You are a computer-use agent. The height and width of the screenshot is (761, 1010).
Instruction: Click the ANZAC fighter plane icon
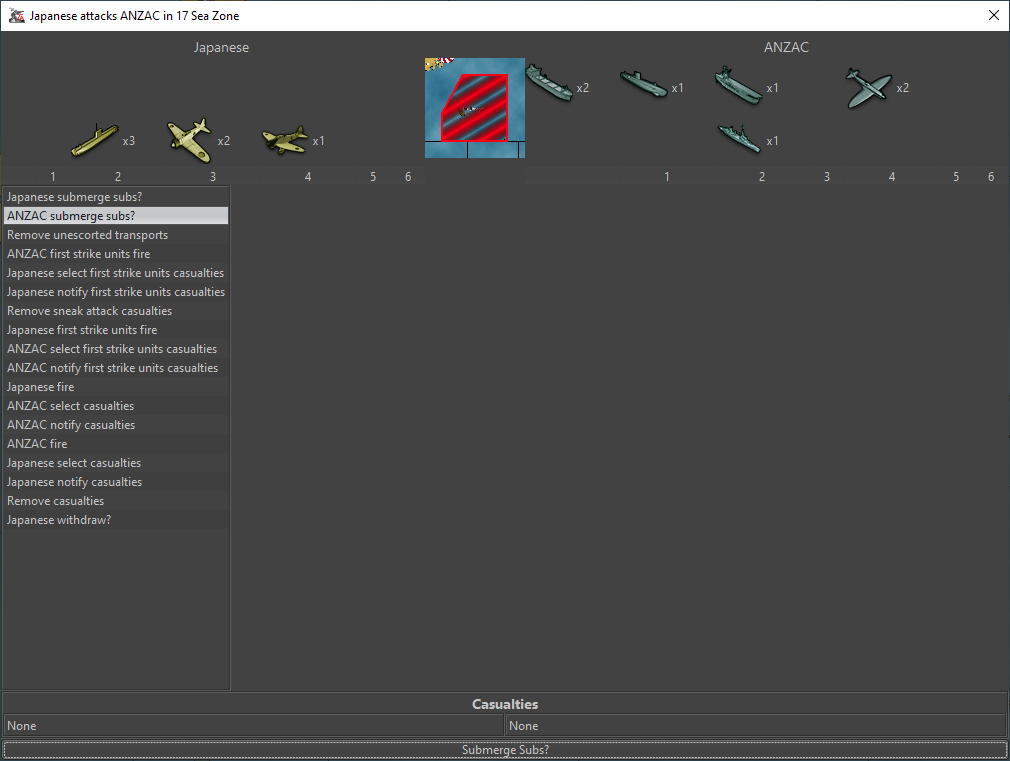click(868, 88)
